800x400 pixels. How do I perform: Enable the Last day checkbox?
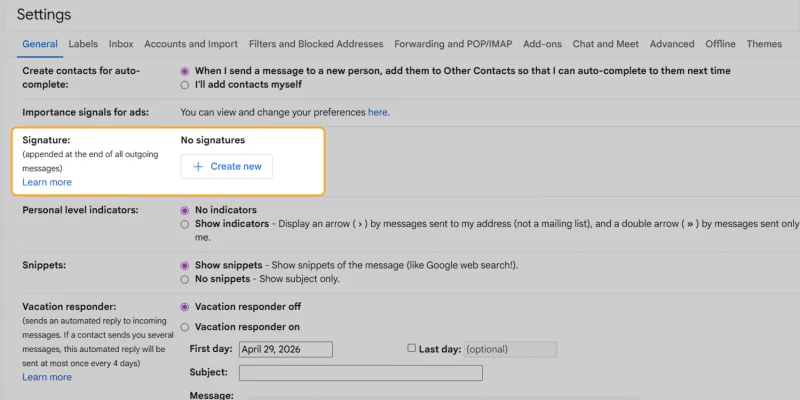pos(411,348)
